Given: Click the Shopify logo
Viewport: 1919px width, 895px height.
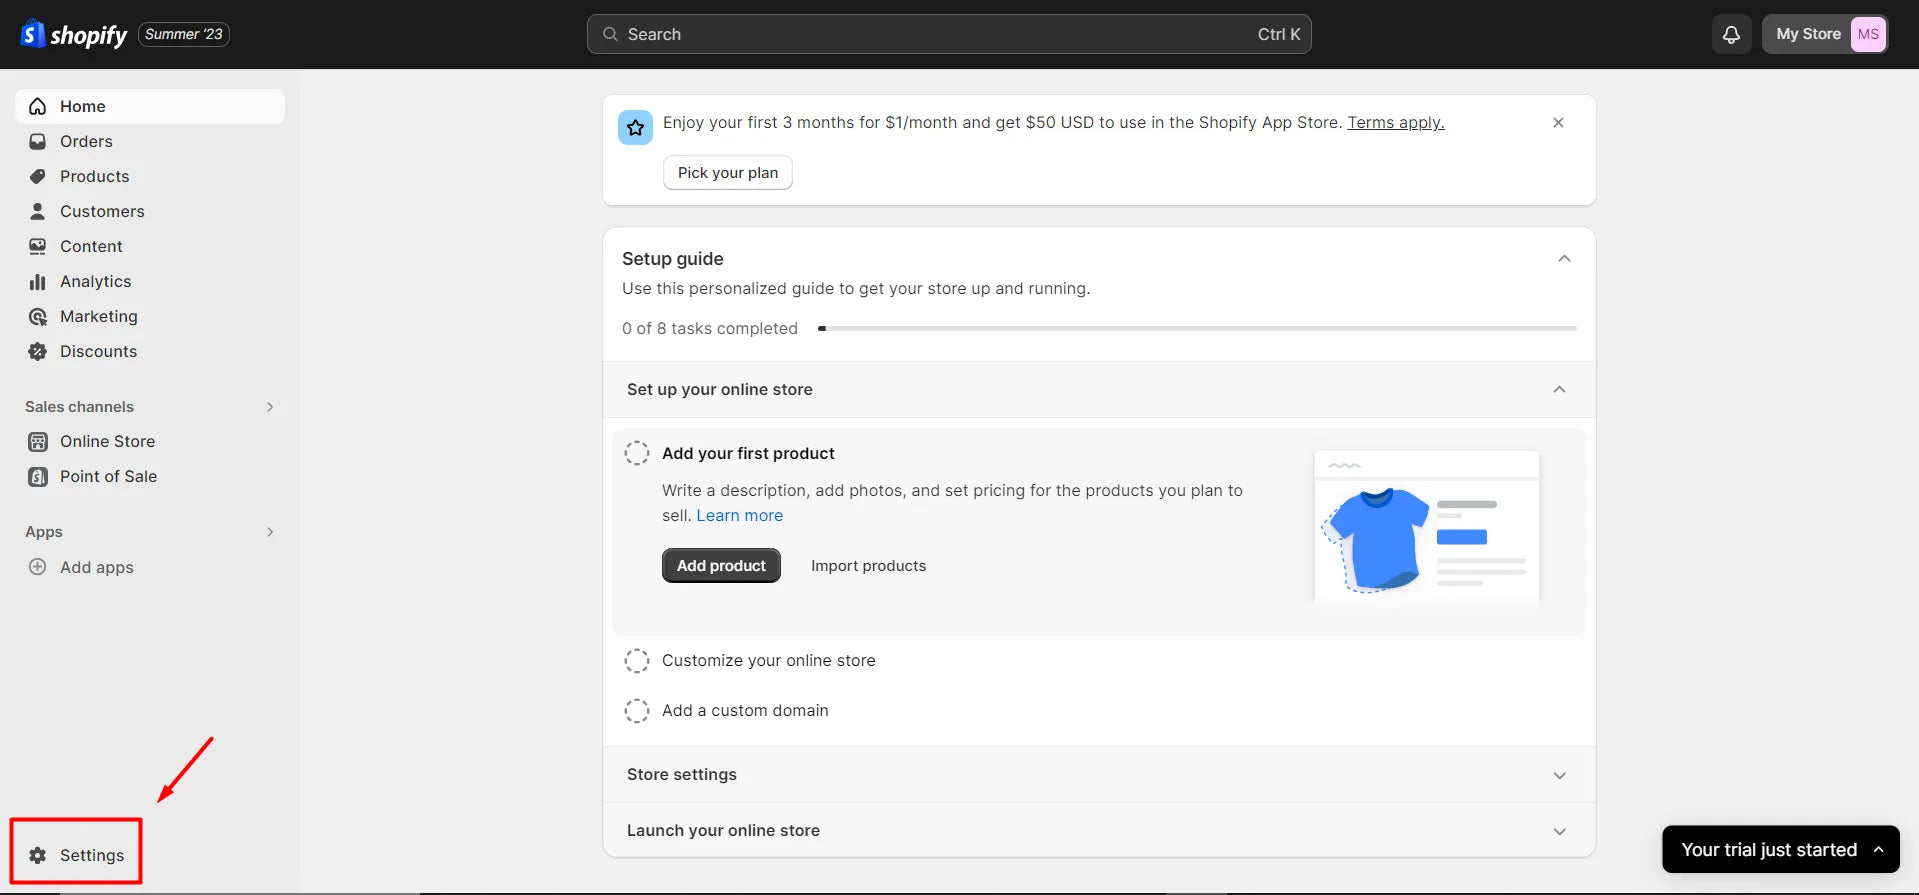Looking at the screenshot, I should (74, 35).
